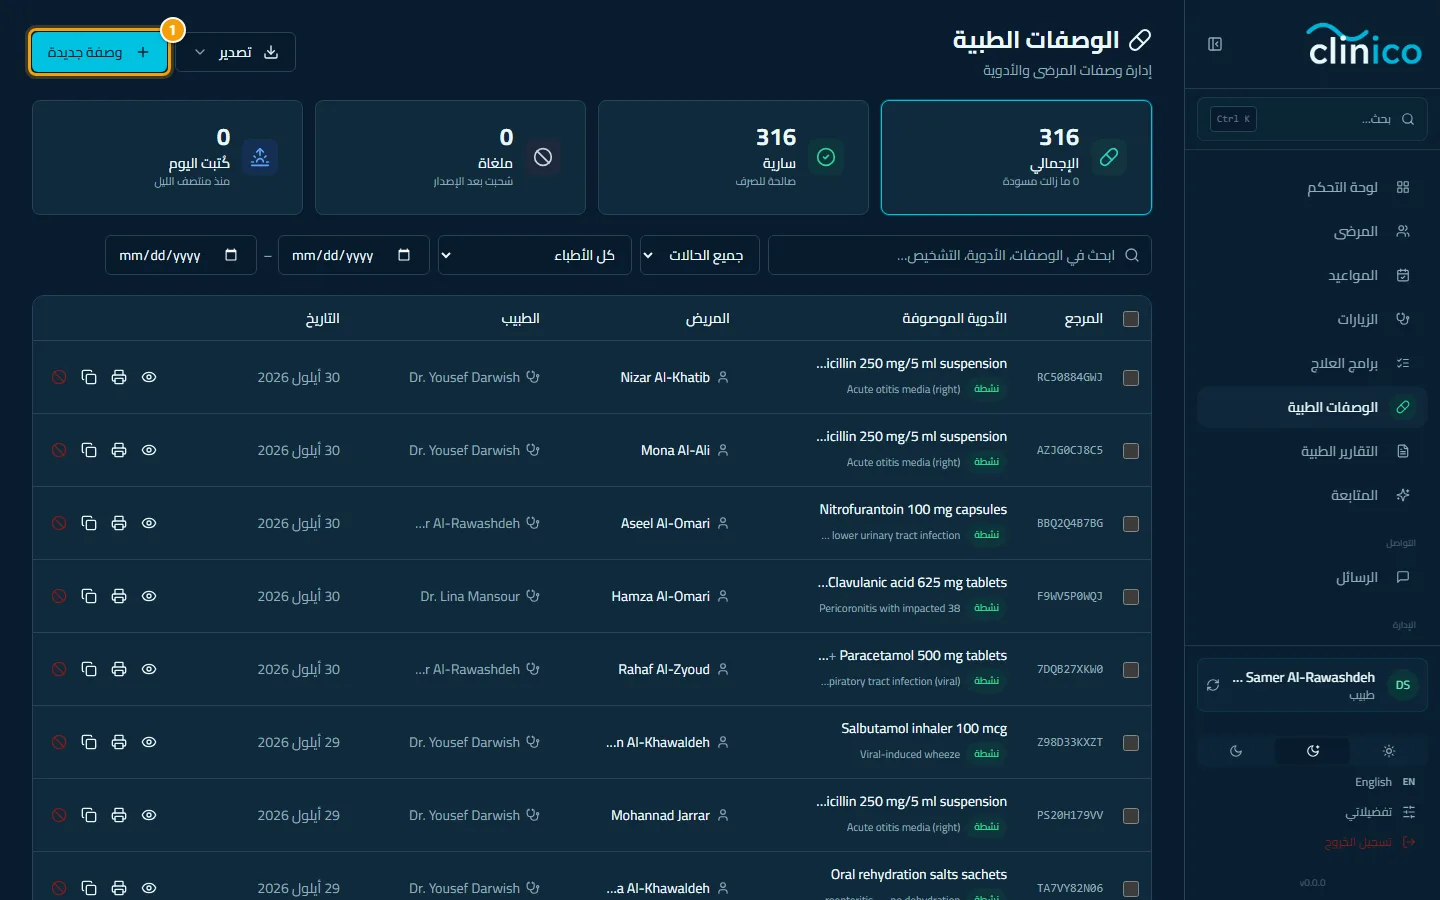Image resolution: width=1440 pixels, height=900 pixels.
Task: Select the checkbox for RC50884GWJ
Action: pyautogui.click(x=1131, y=378)
